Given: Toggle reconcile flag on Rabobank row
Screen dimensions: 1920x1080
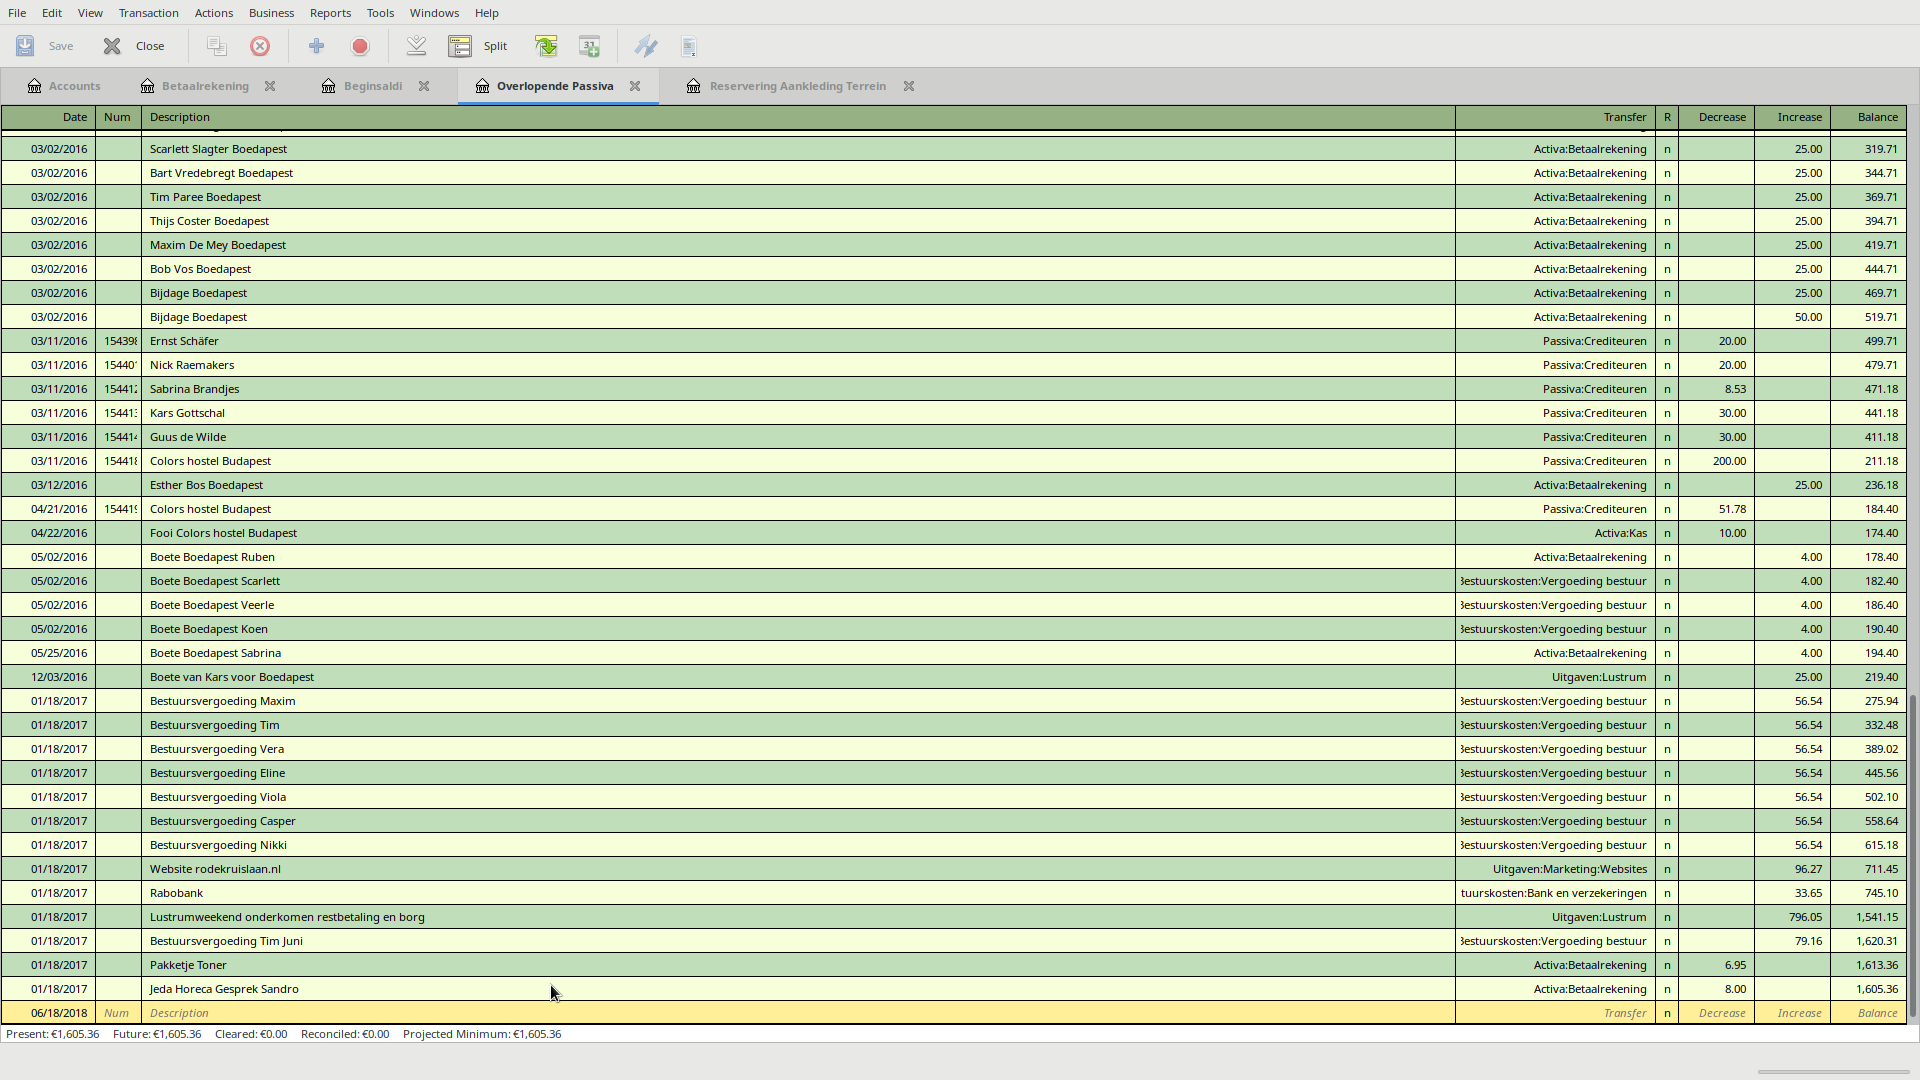Looking at the screenshot, I should pyautogui.click(x=1667, y=893).
